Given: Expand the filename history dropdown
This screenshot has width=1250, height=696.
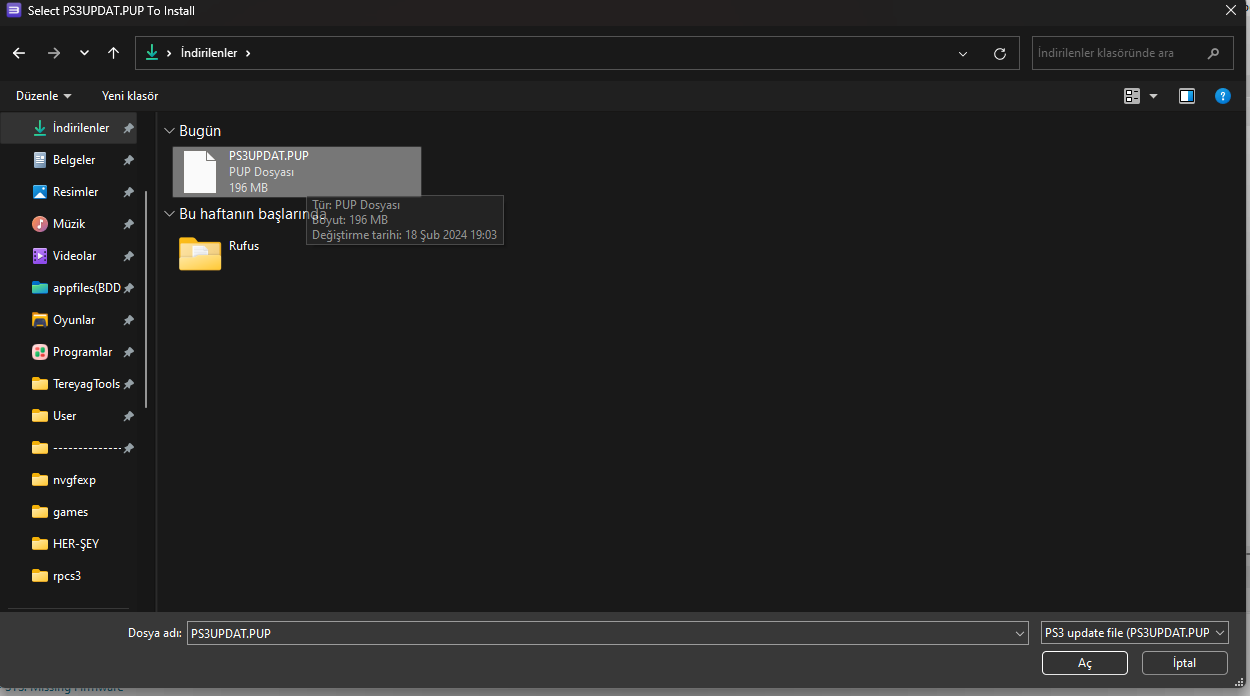Looking at the screenshot, I should (x=1020, y=634).
